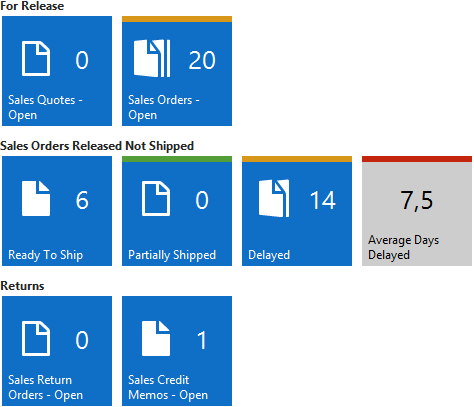Click the 7,5 average days value
The height and width of the screenshot is (407, 474).
tap(417, 201)
